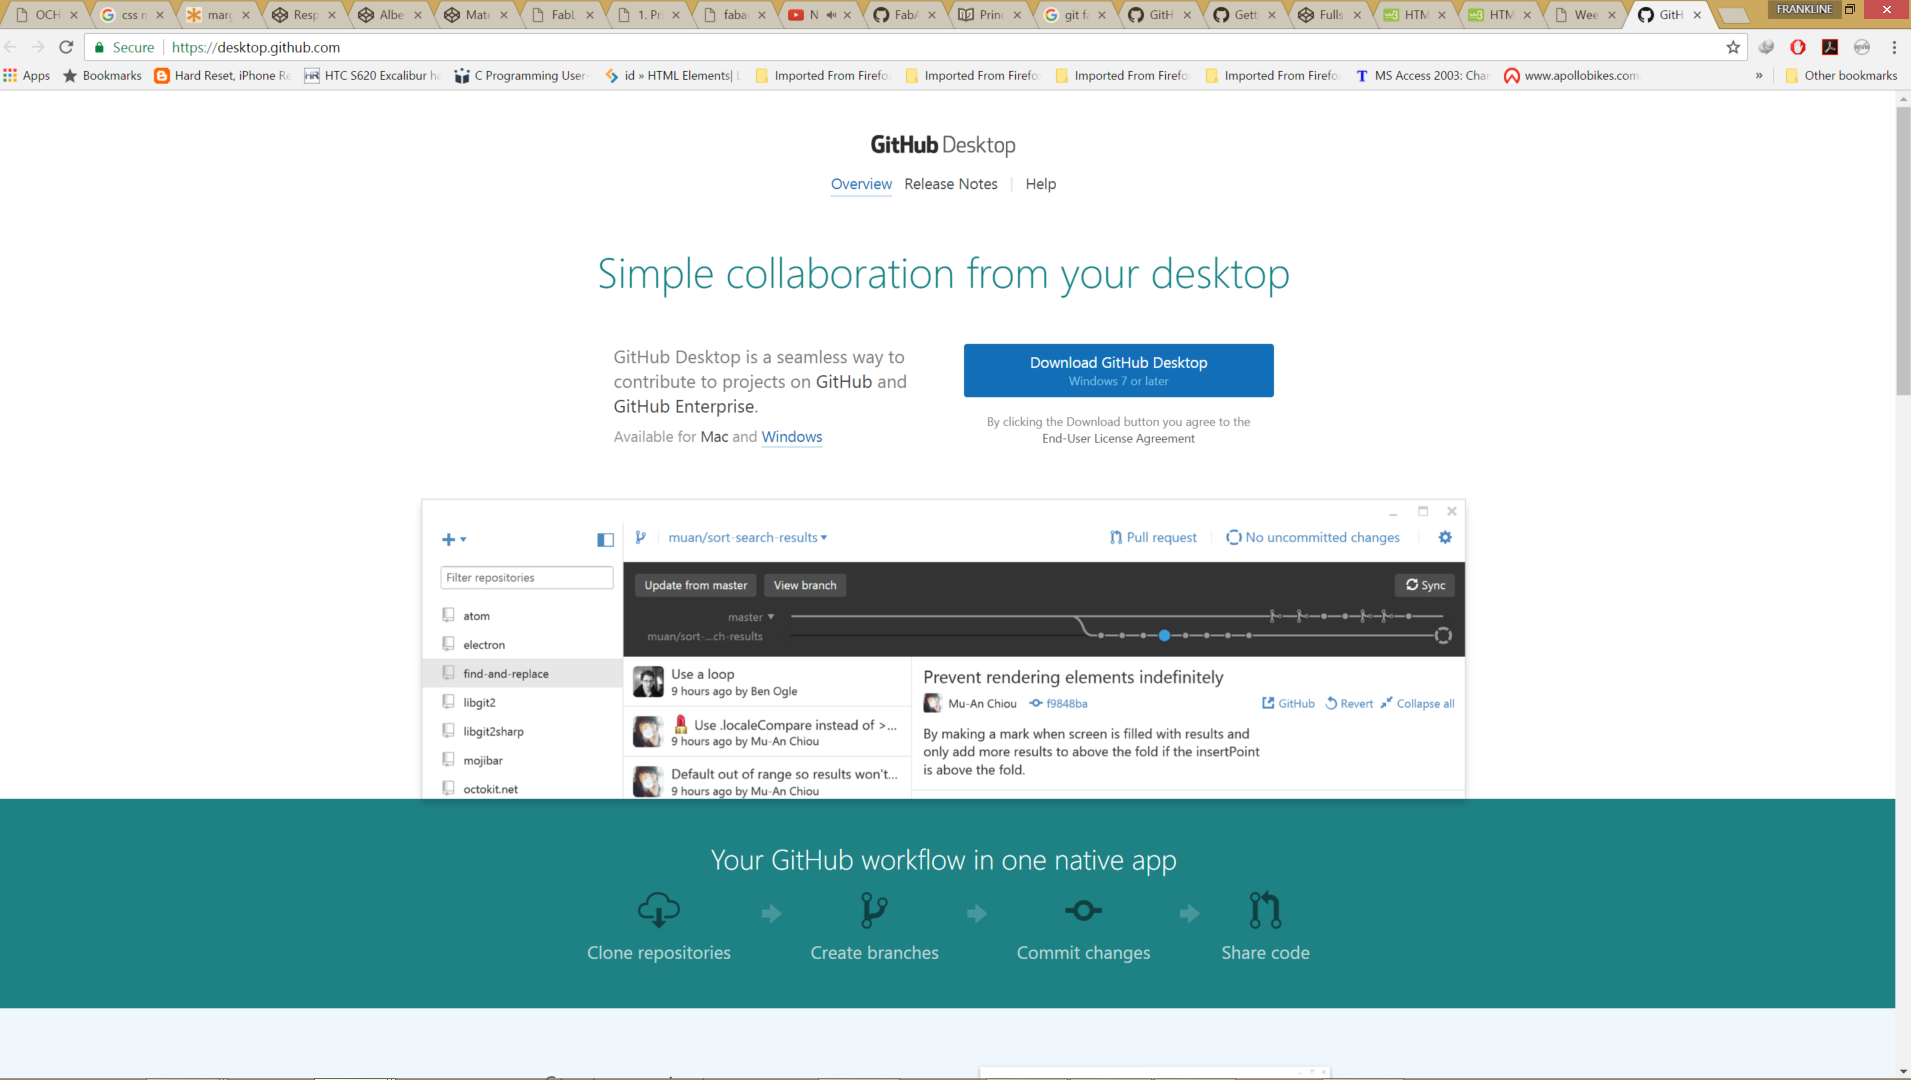
Task: Close the YouTube tab
Action: [848, 15]
